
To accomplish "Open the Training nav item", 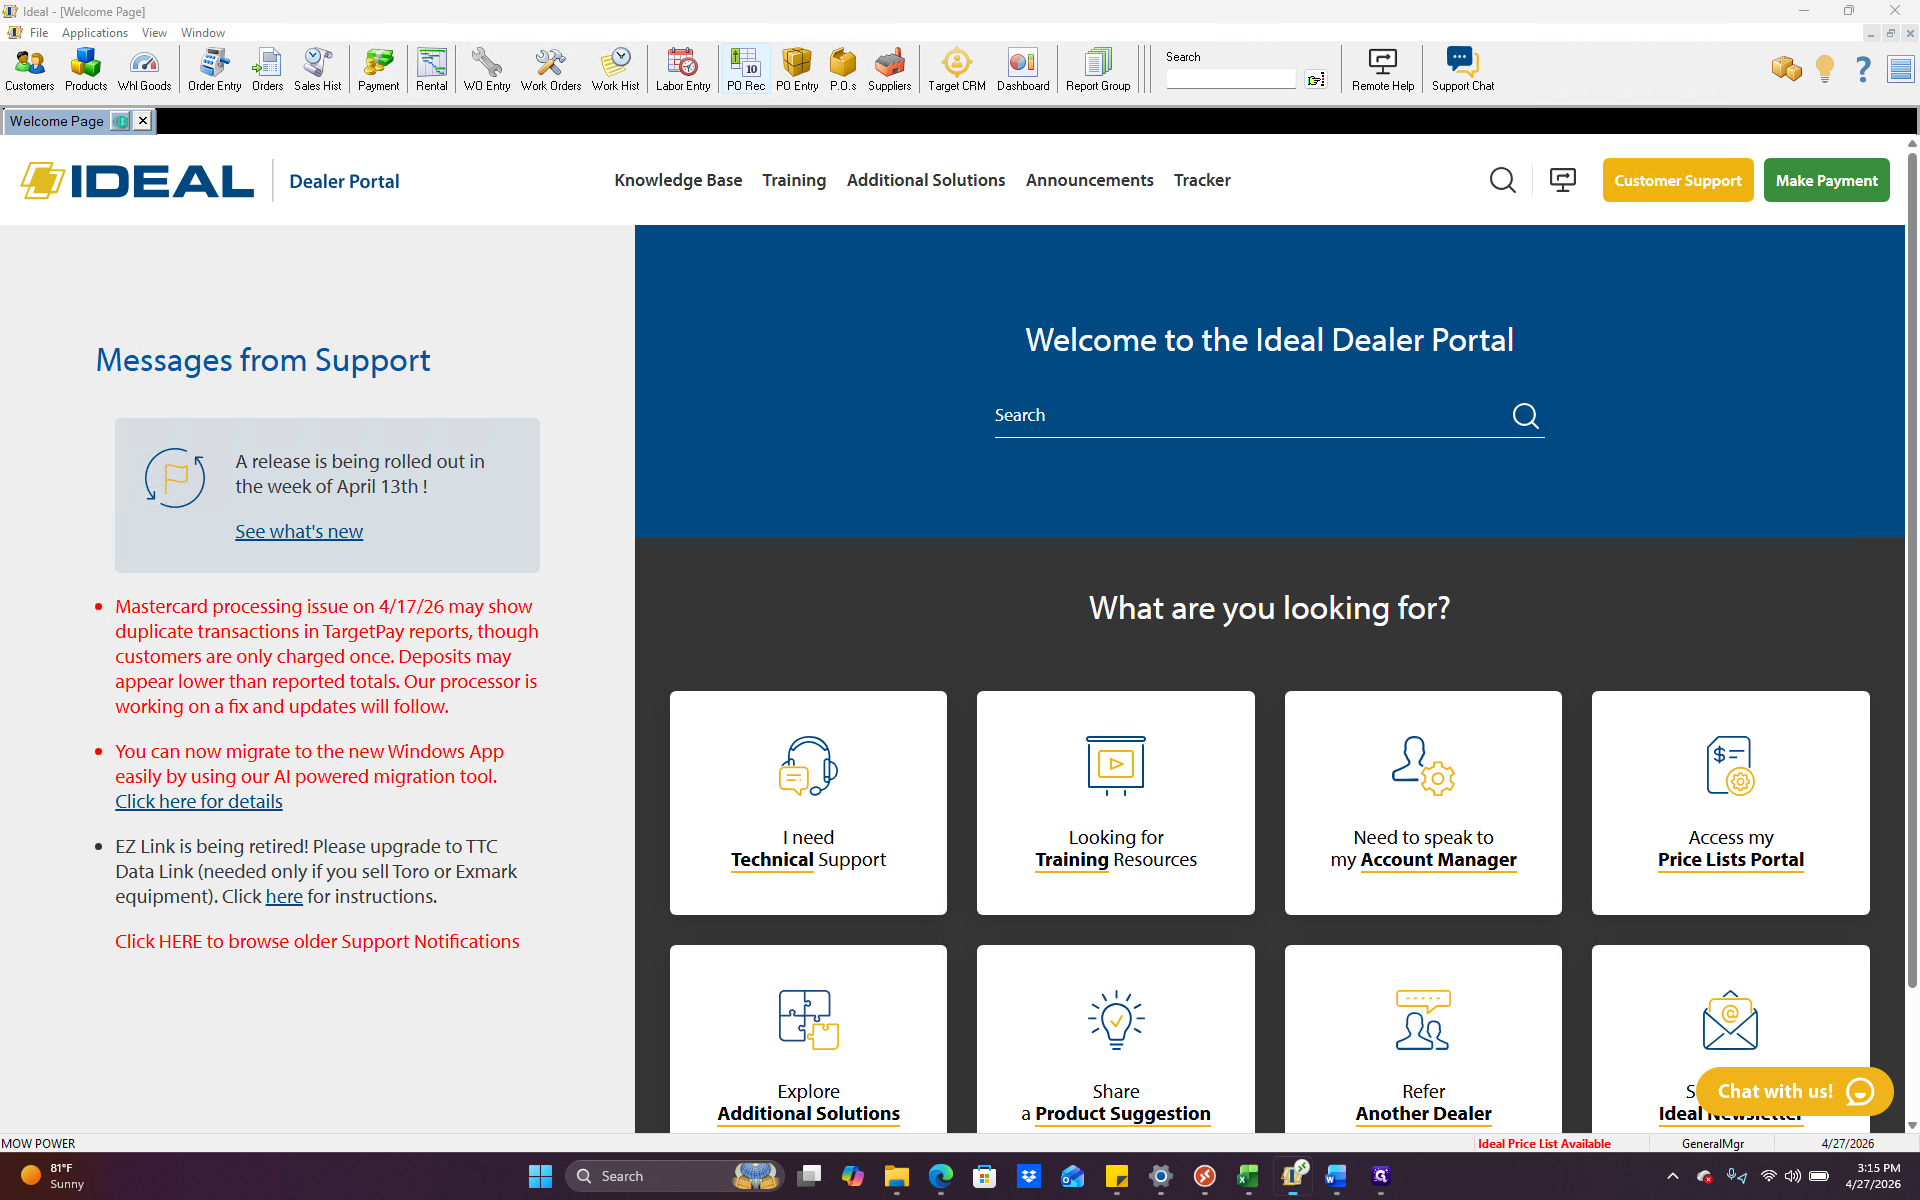I will [x=794, y=180].
